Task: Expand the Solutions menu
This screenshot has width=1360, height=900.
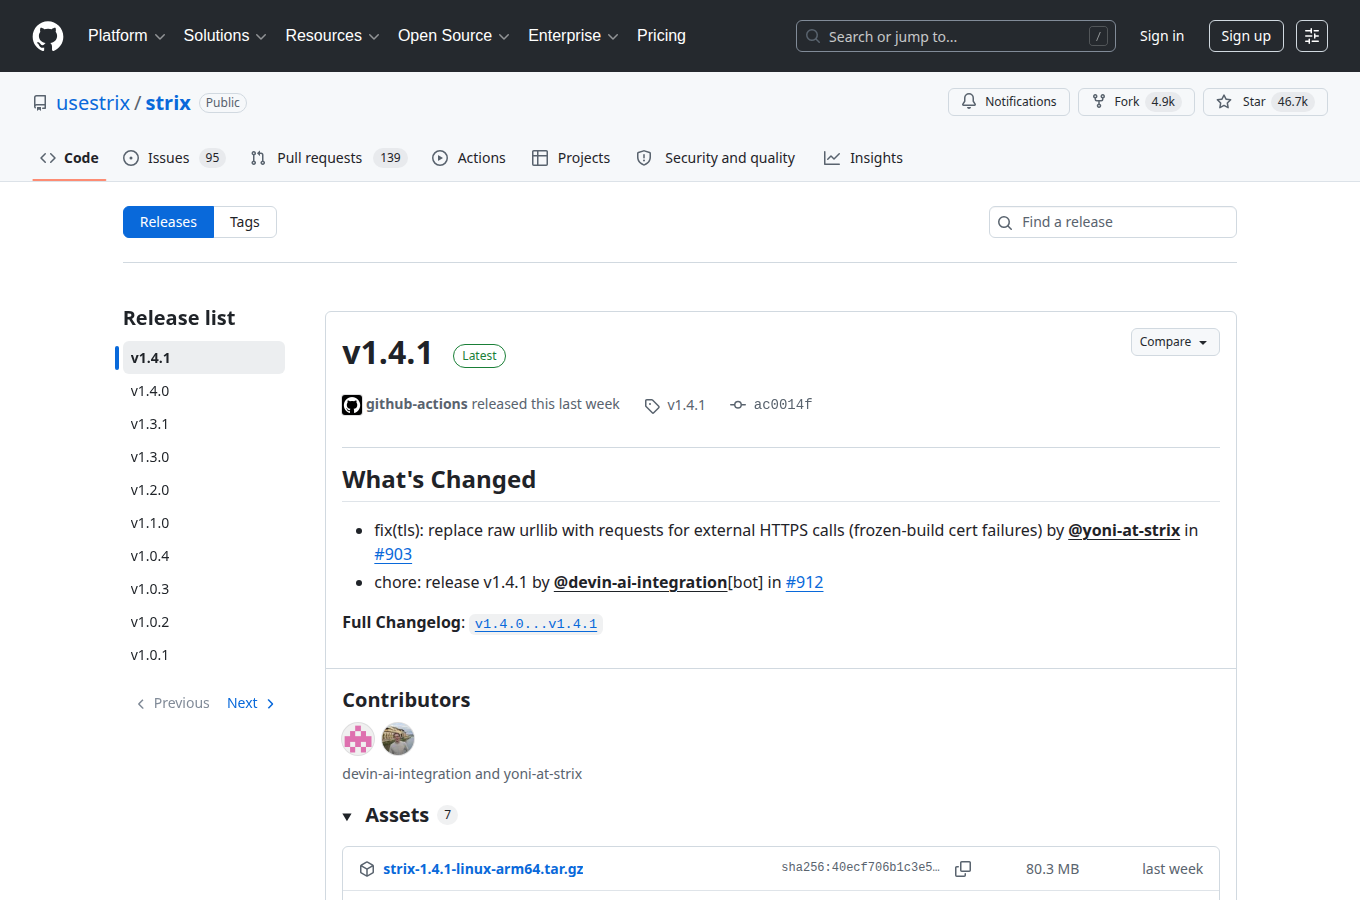Action: 225,36
